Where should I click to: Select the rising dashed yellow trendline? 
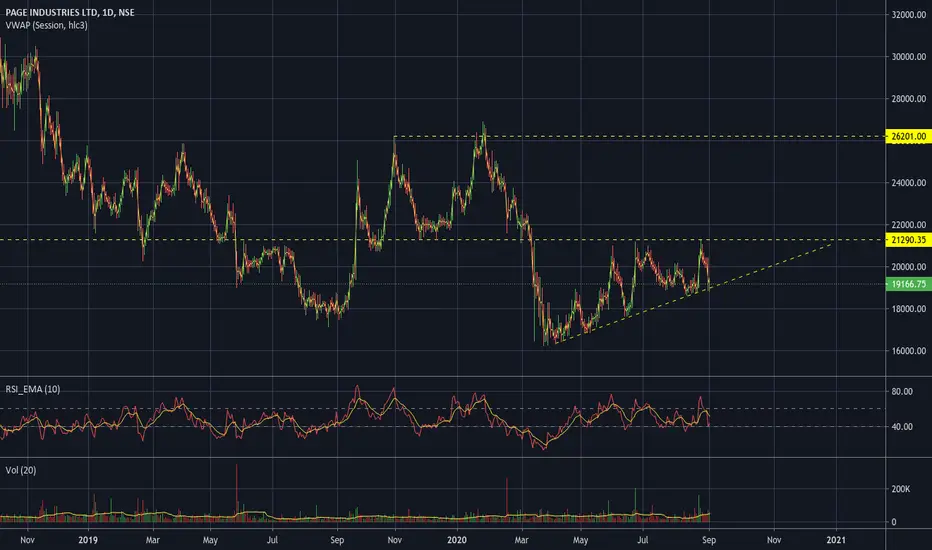coord(693,293)
